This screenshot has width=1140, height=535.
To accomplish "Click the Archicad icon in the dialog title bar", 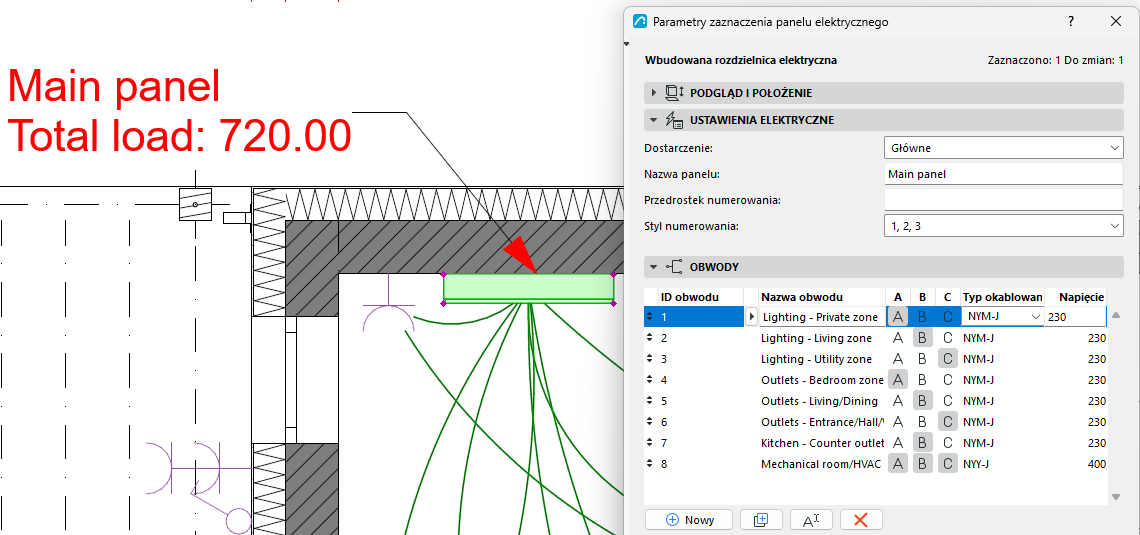I will point(640,22).
